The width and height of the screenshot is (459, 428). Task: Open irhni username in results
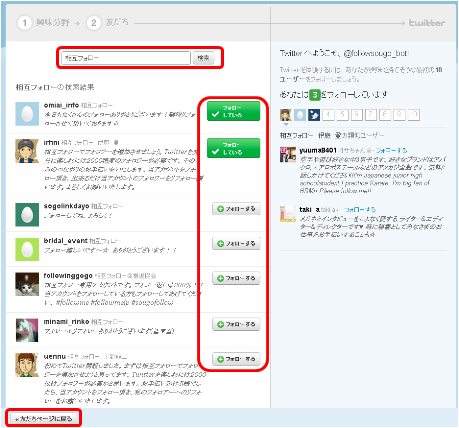[x=51, y=143]
